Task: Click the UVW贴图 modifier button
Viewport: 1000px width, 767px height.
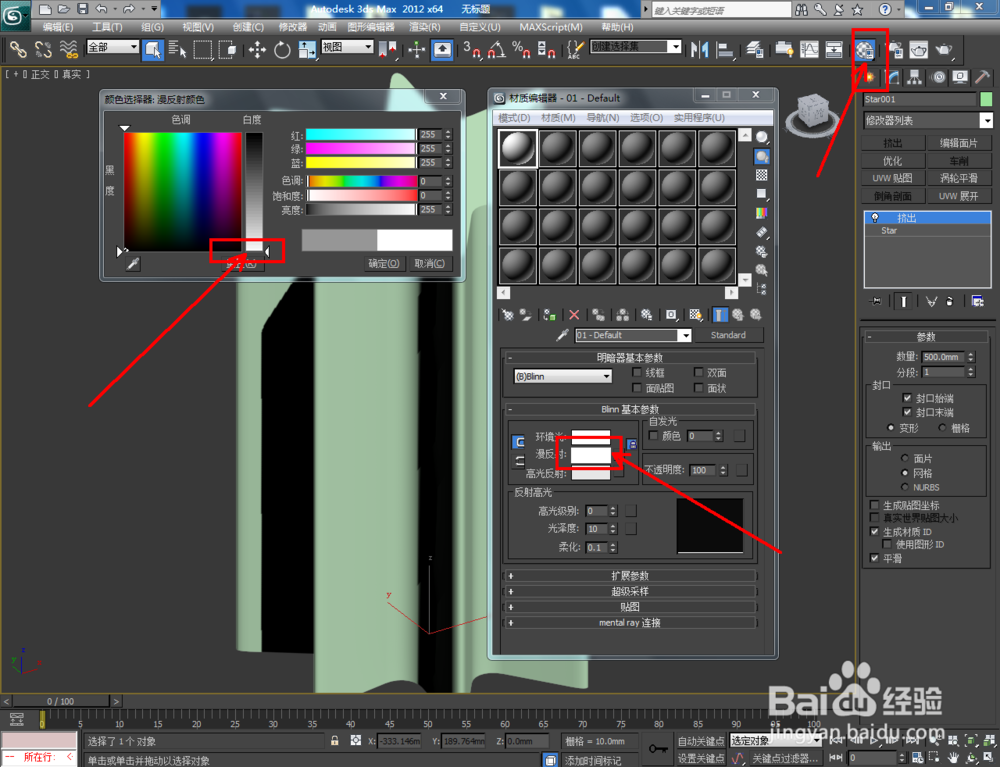Action: point(893,179)
